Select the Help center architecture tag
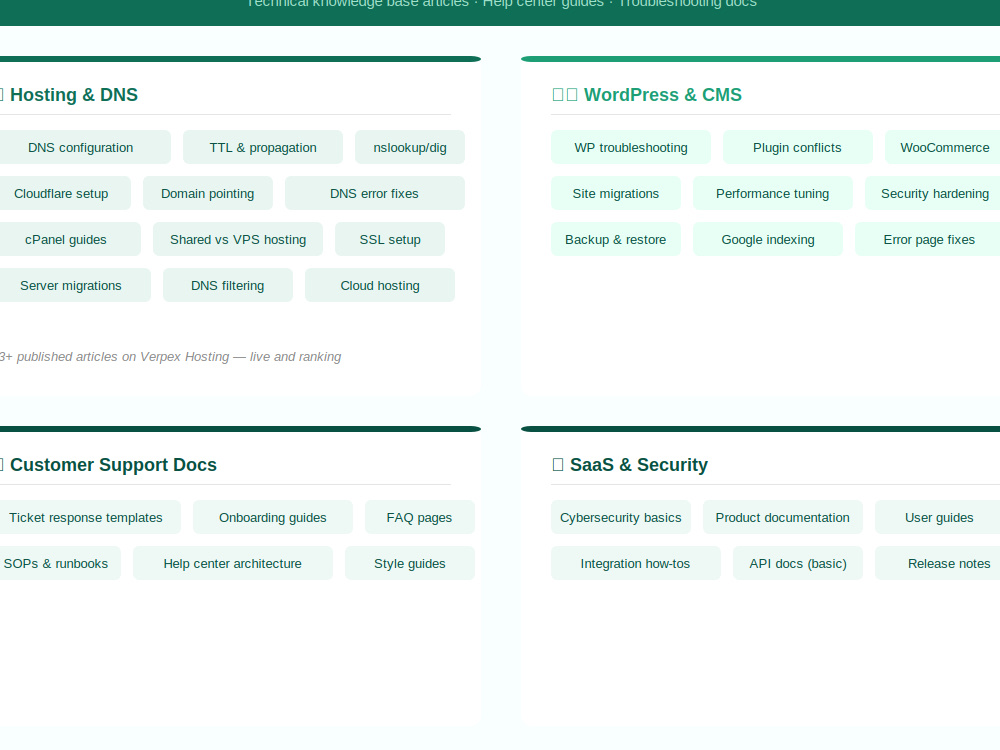This screenshot has height=750, width=1000. pyautogui.click(x=233, y=563)
